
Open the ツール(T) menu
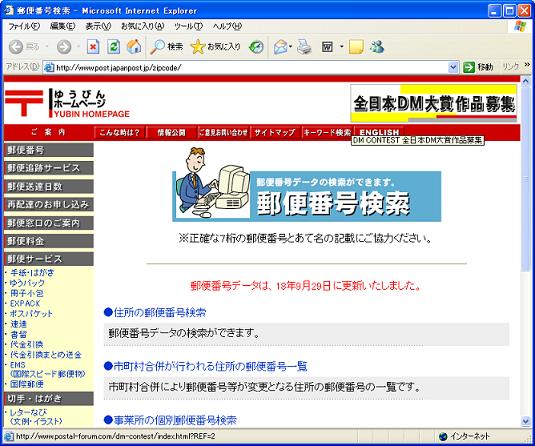(x=188, y=26)
